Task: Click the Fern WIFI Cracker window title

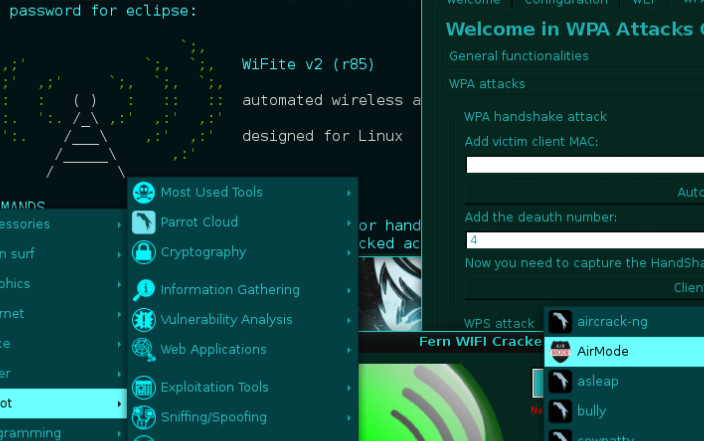Action: click(480, 341)
